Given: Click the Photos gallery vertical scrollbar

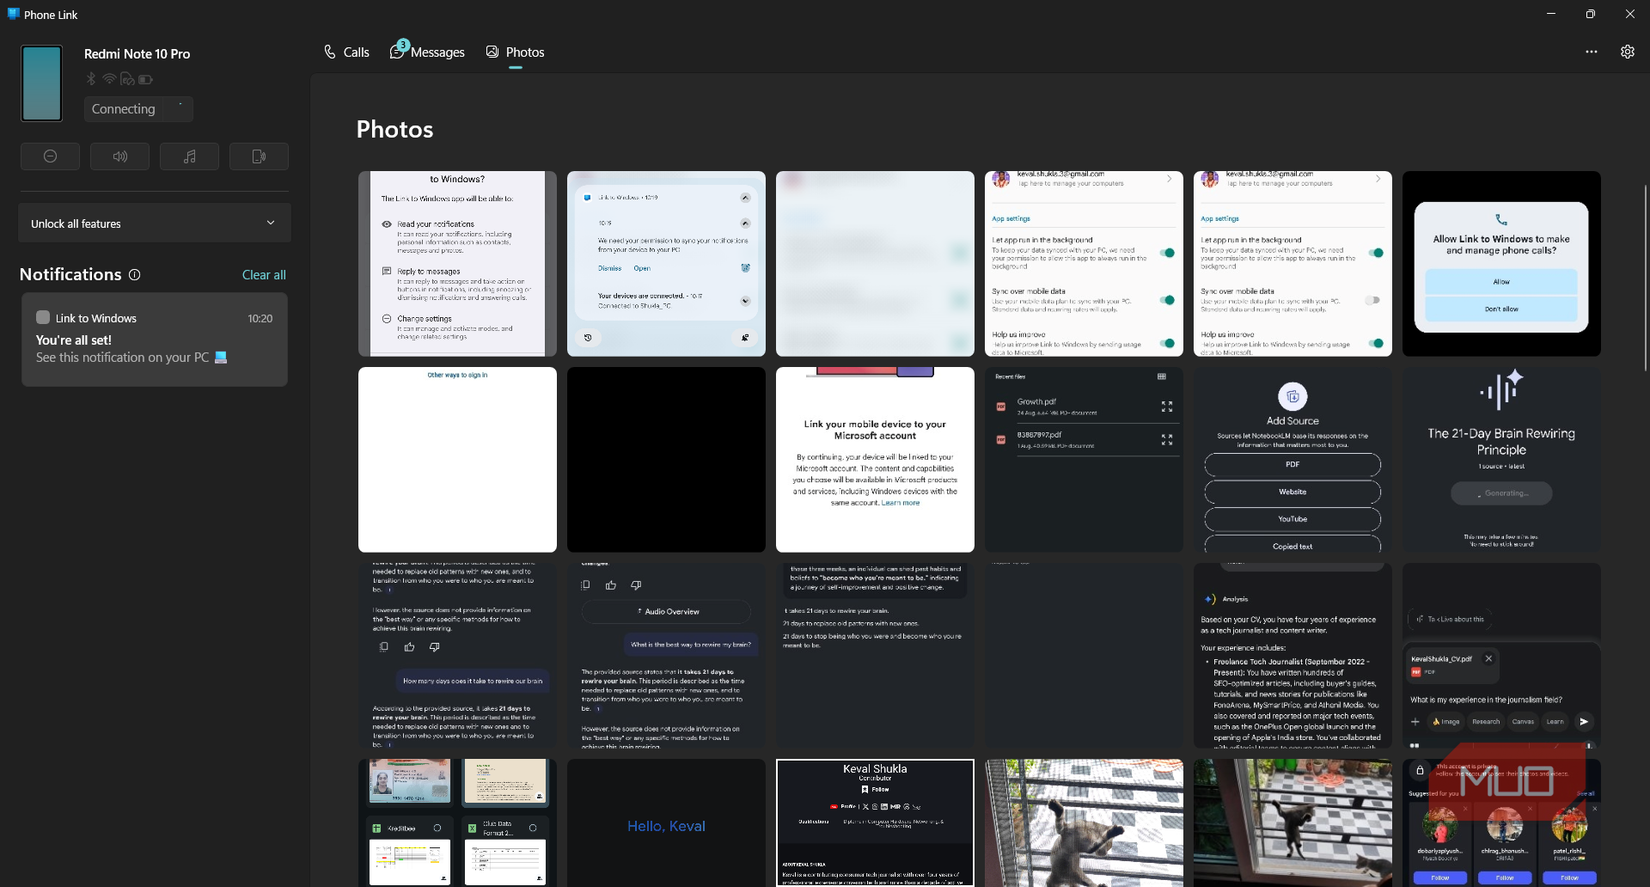Looking at the screenshot, I should [1644, 278].
